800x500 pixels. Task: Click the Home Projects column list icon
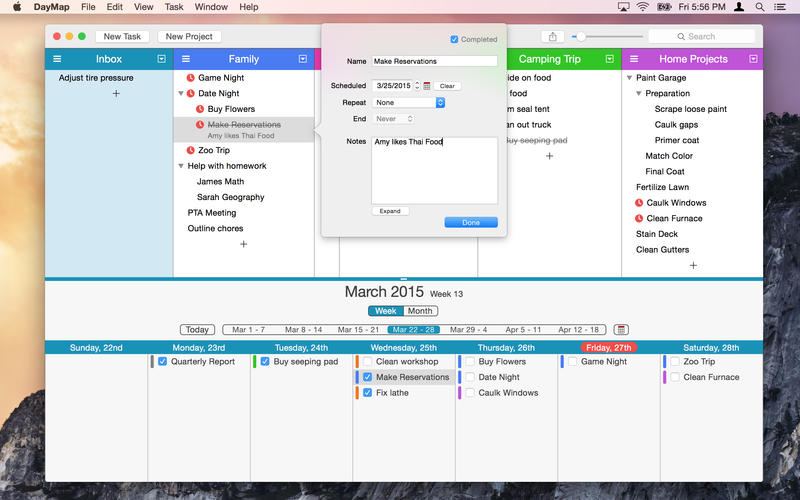[634, 59]
